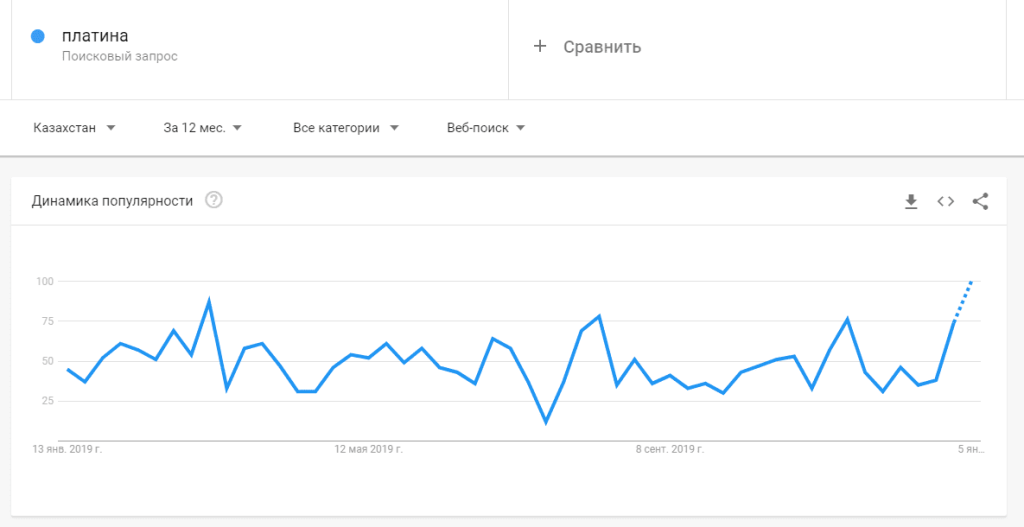Screen dimensions: 1024x527
Task: Click the embed code icon
Action: click(945, 201)
